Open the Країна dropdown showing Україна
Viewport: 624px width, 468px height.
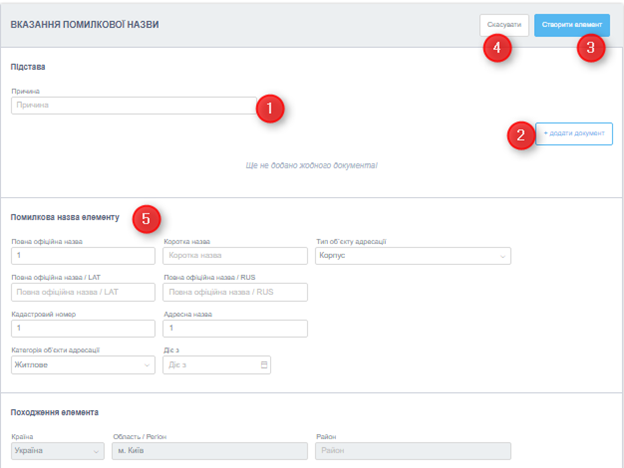(x=57, y=452)
